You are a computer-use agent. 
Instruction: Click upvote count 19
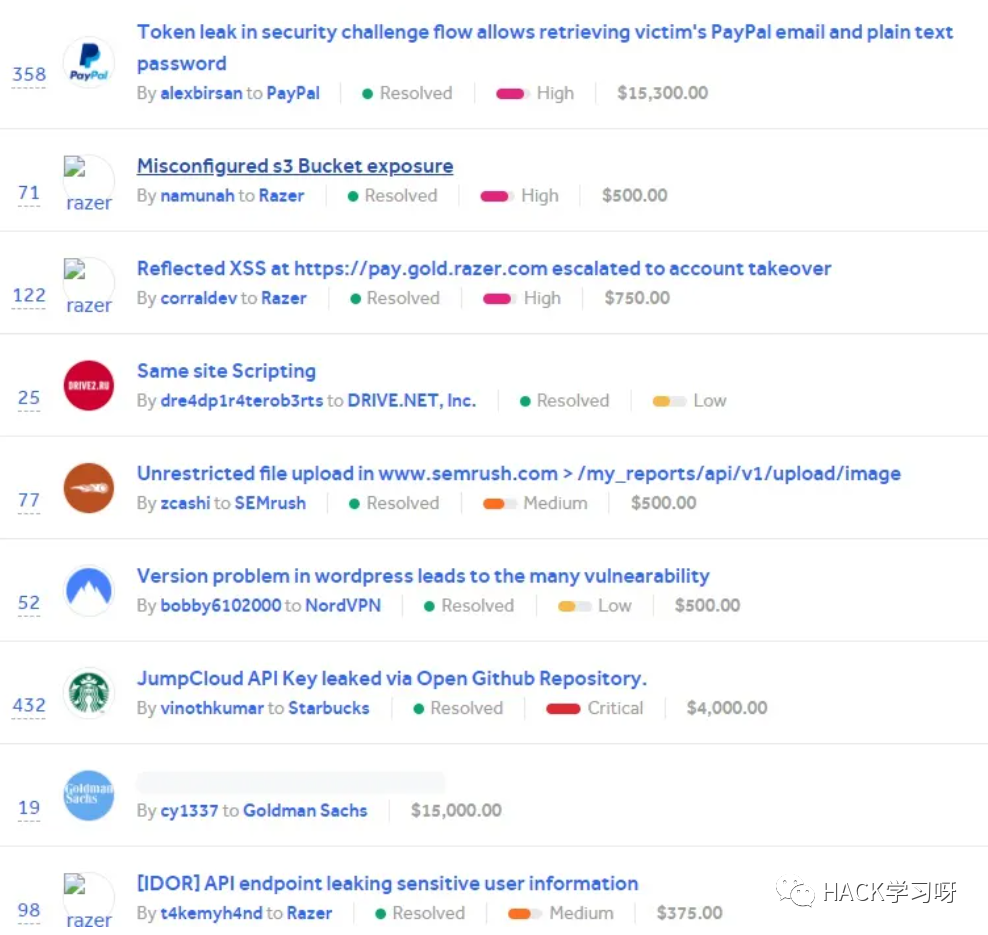[29, 808]
